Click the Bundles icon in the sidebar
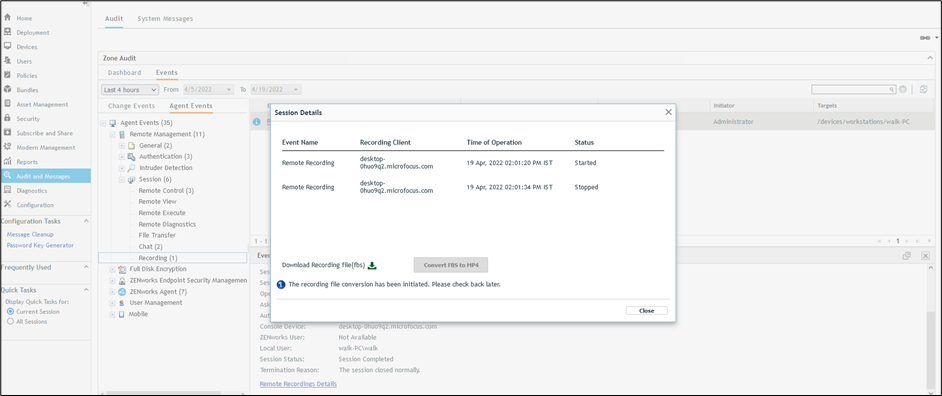The height and width of the screenshot is (396, 942). (7, 90)
